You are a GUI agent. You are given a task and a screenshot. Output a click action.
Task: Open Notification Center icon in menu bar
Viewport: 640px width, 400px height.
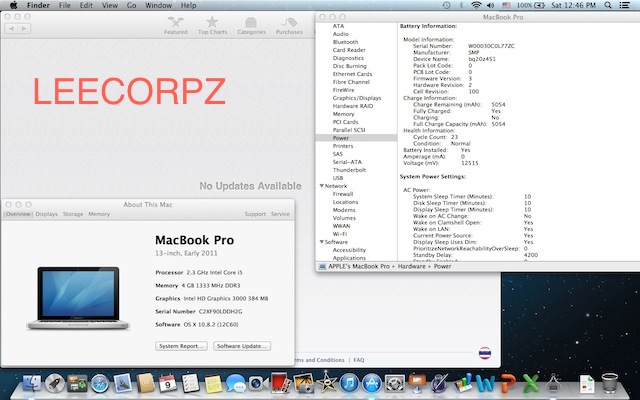624,5
